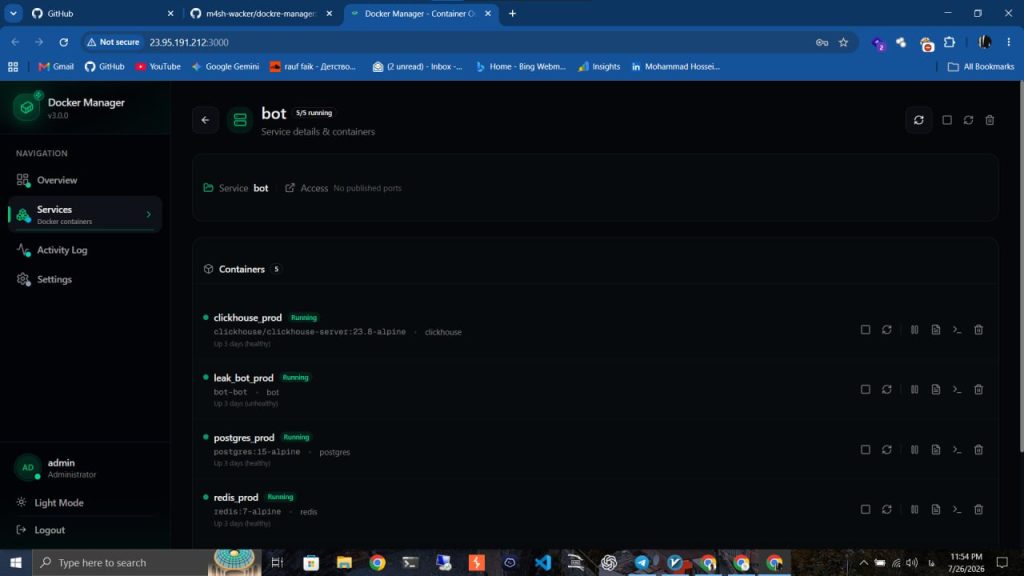Open the Chrome three-dot menu

tap(1009, 42)
